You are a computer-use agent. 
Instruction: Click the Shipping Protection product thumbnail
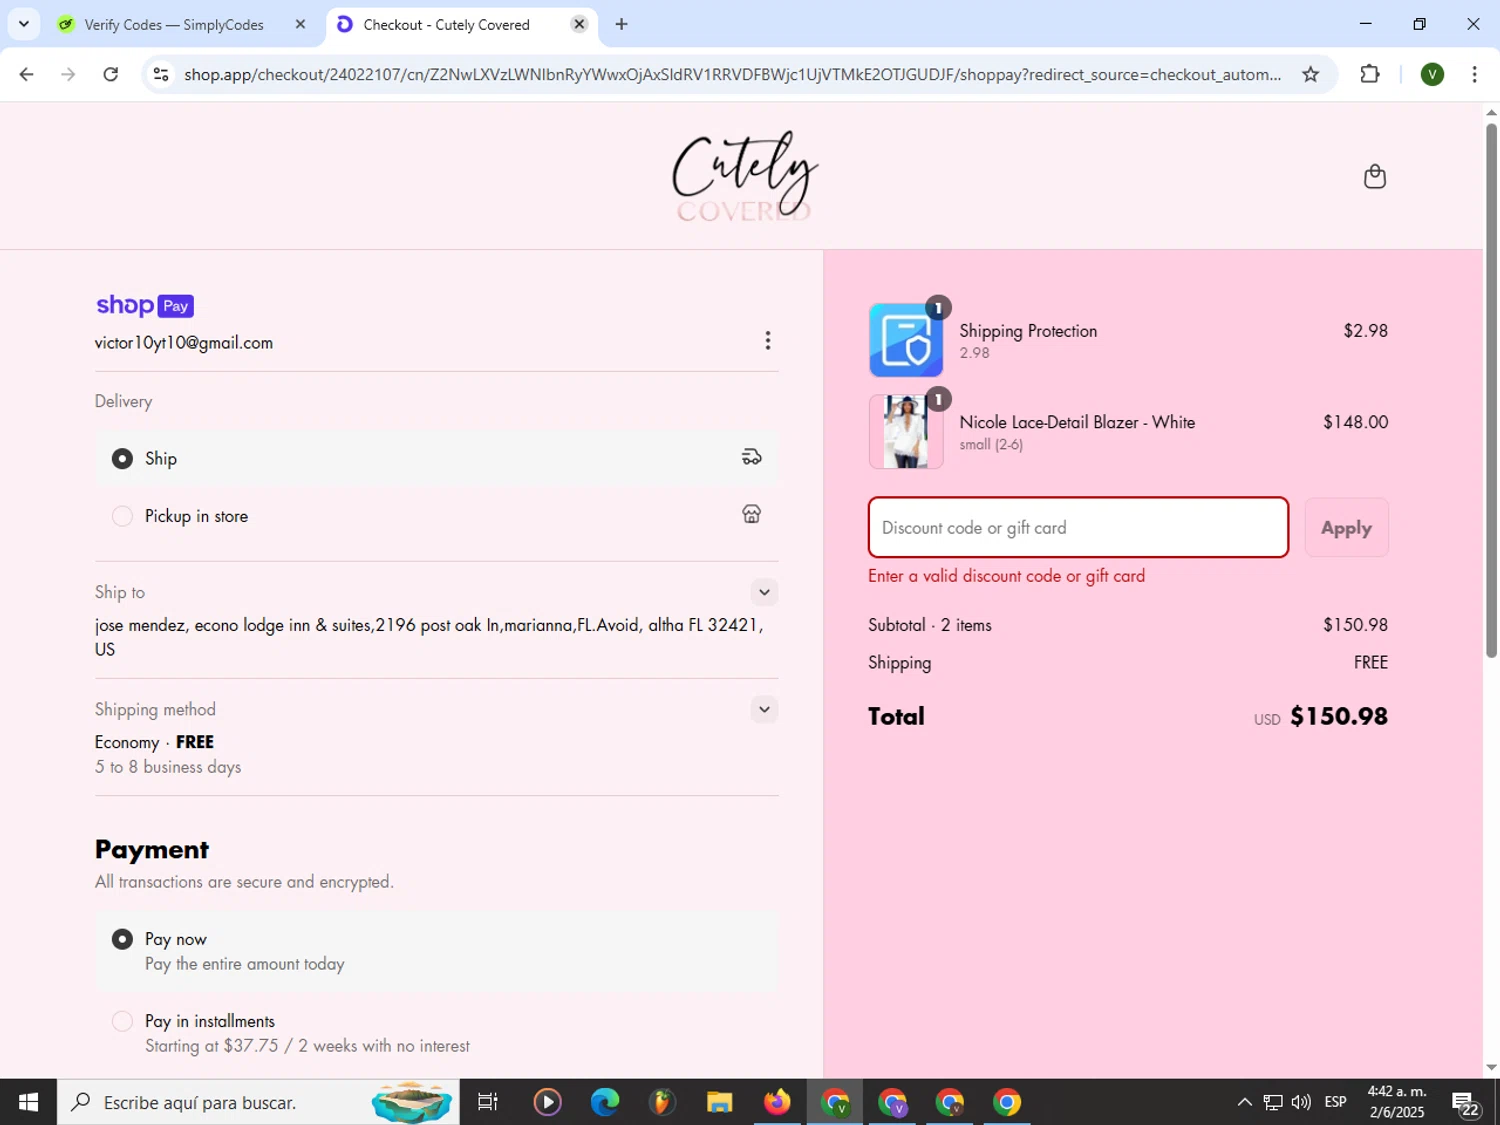click(906, 340)
